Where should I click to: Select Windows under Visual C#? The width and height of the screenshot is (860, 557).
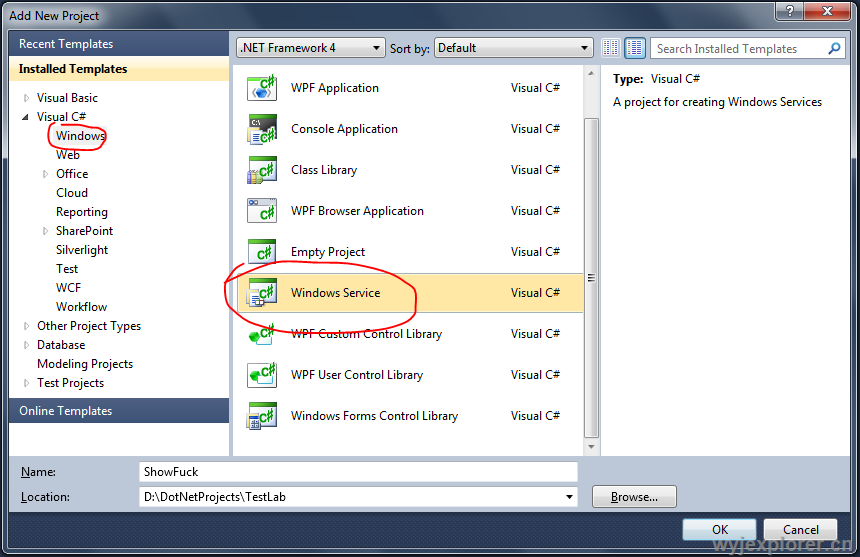[x=80, y=136]
